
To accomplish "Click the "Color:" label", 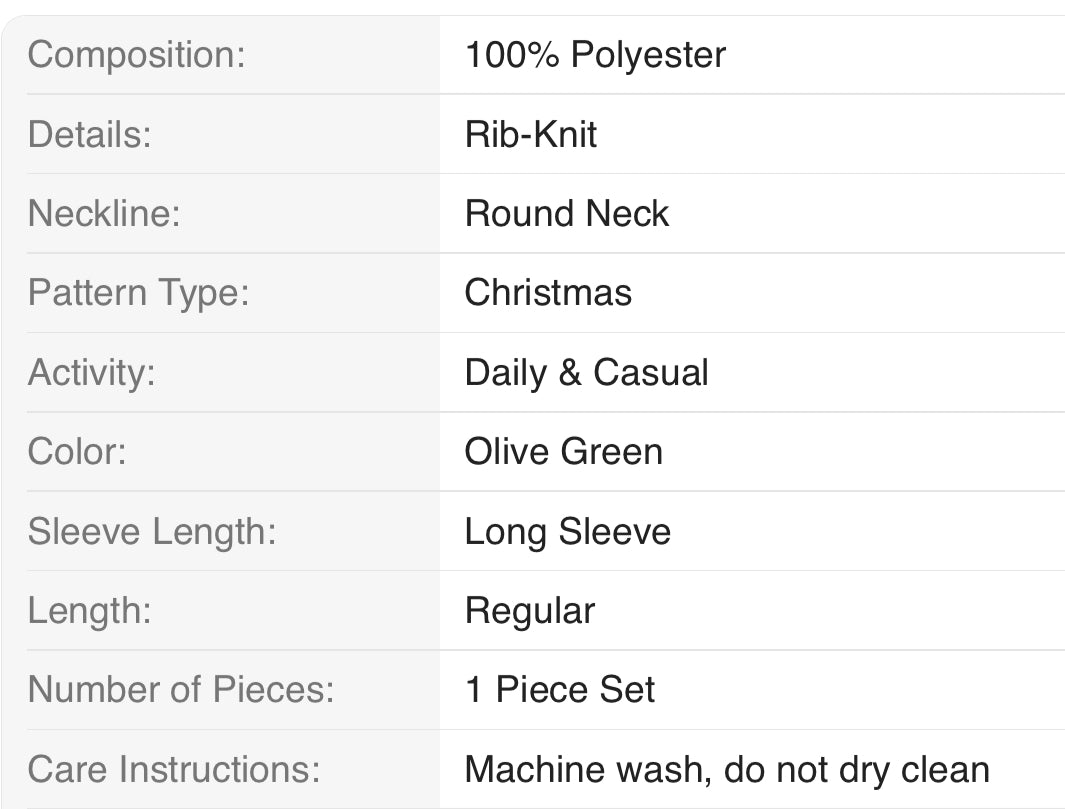I will (x=77, y=451).
